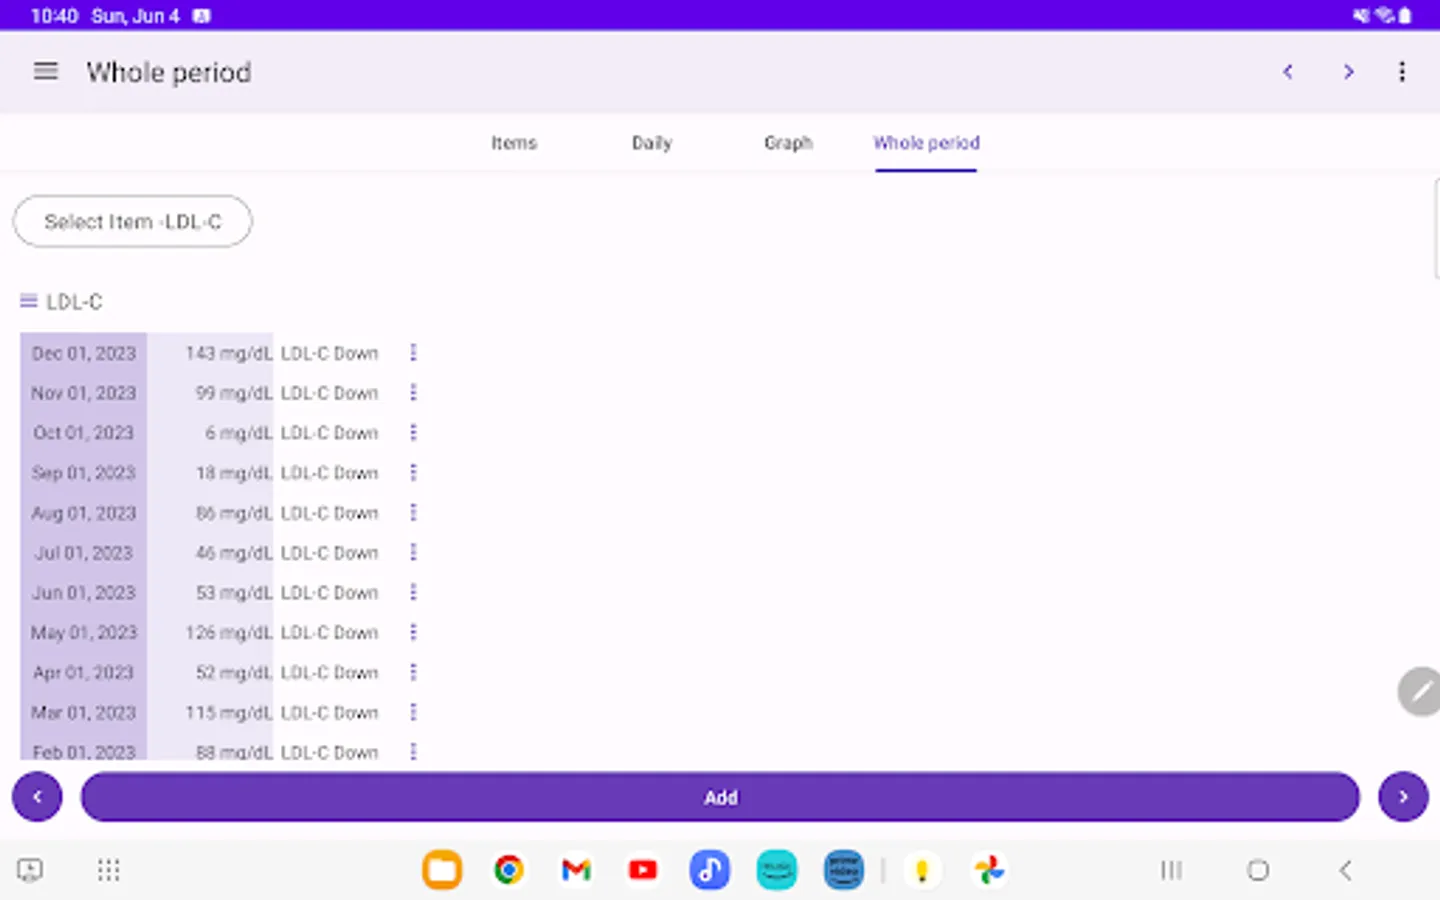
Task: Open options for Oct 01, 2023 entry
Action: click(413, 433)
